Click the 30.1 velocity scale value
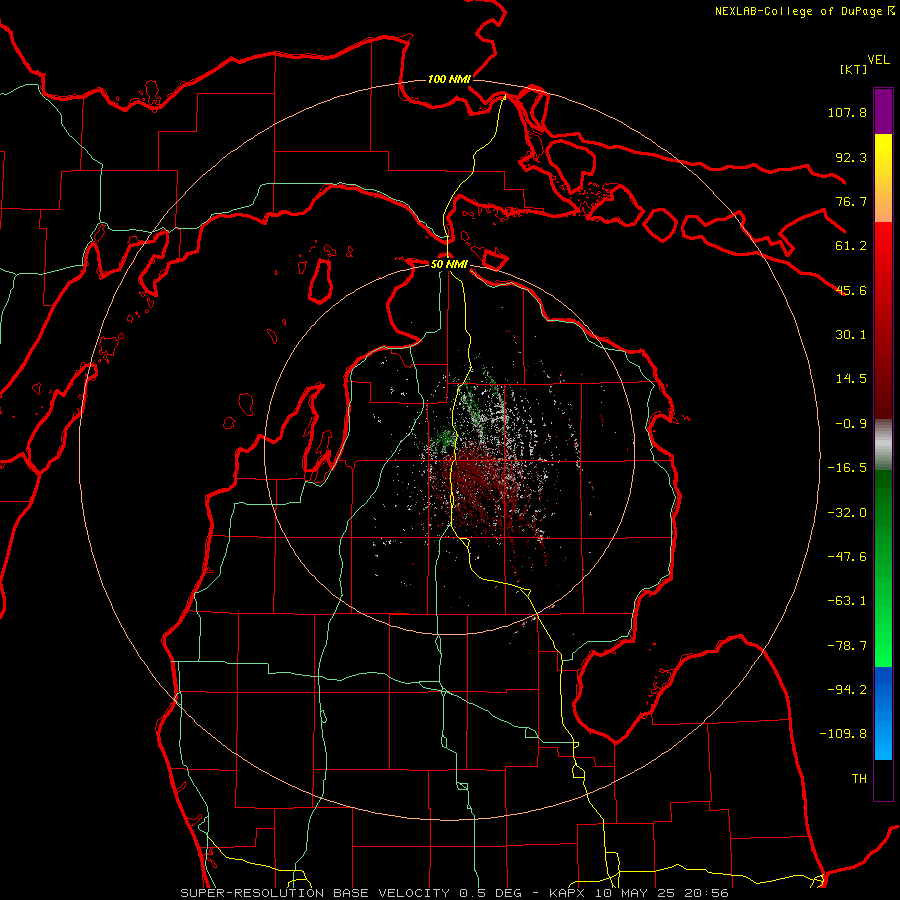This screenshot has width=900, height=900. pyautogui.click(x=851, y=335)
